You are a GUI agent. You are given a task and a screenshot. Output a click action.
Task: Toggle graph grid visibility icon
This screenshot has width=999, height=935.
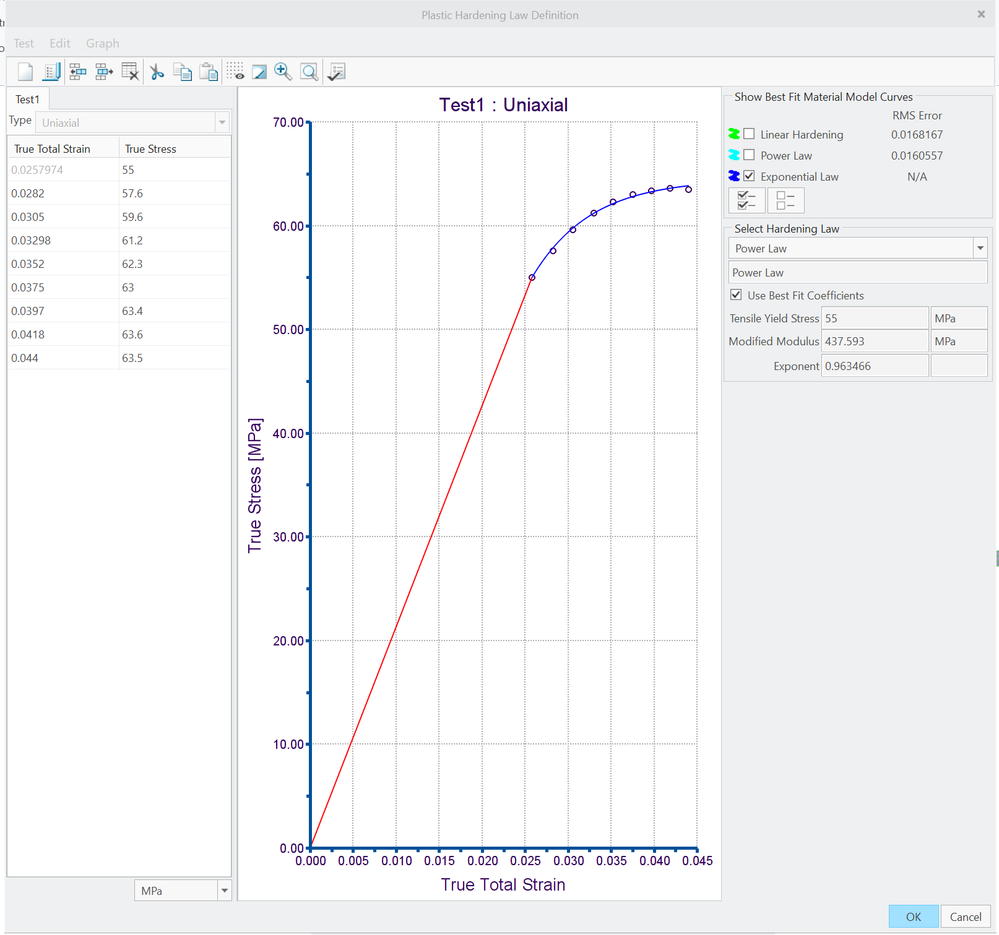pyautogui.click(x=236, y=71)
